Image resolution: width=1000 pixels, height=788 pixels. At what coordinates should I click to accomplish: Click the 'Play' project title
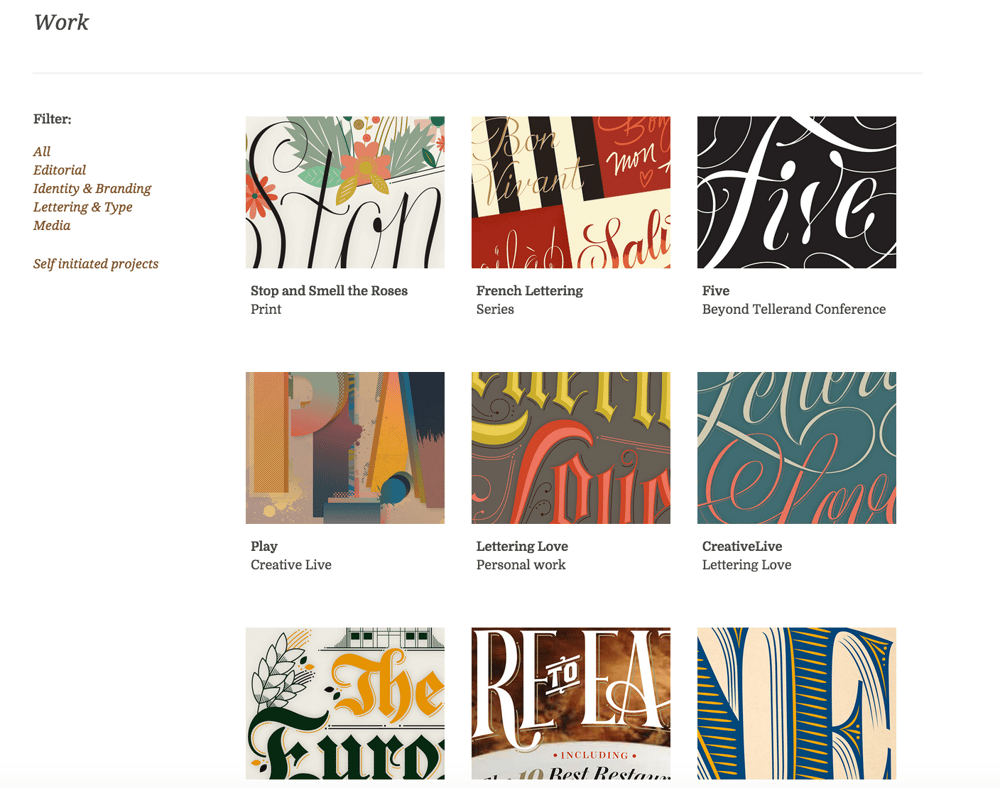pyautogui.click(x=264, y=546)
